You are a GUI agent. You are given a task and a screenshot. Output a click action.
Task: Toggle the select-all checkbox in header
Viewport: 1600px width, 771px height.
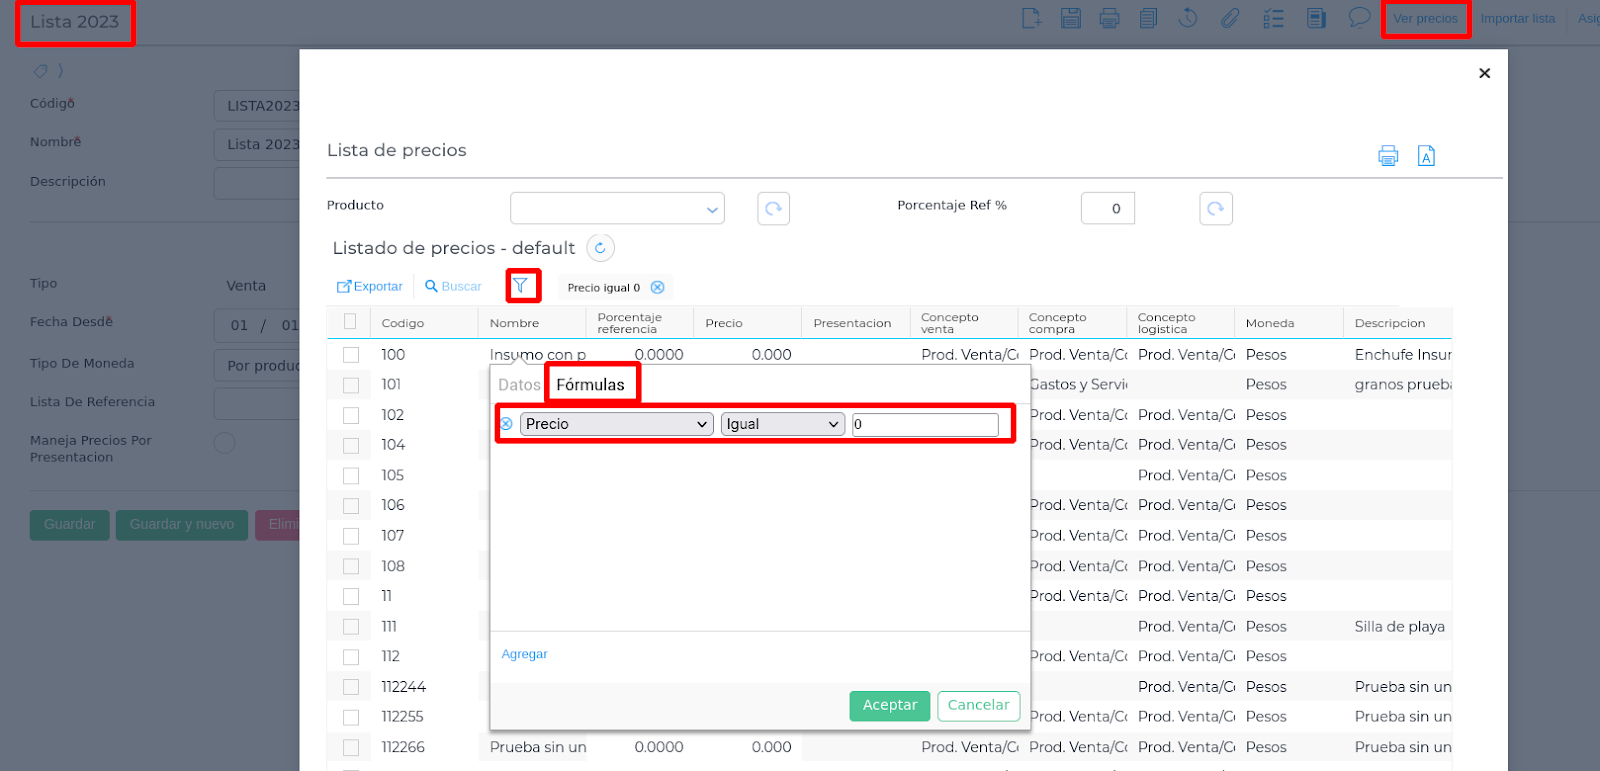350,322
